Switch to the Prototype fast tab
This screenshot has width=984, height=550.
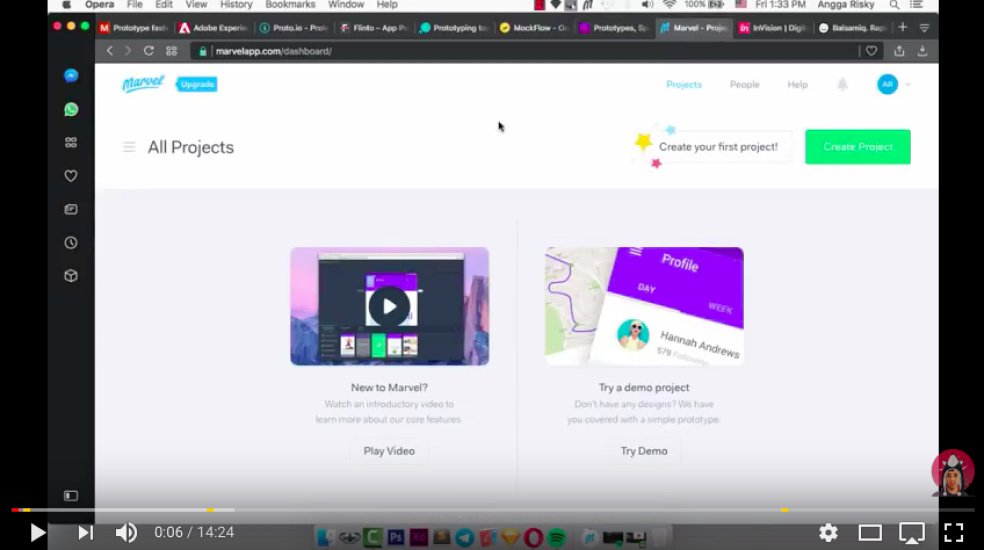pos(134,28)
